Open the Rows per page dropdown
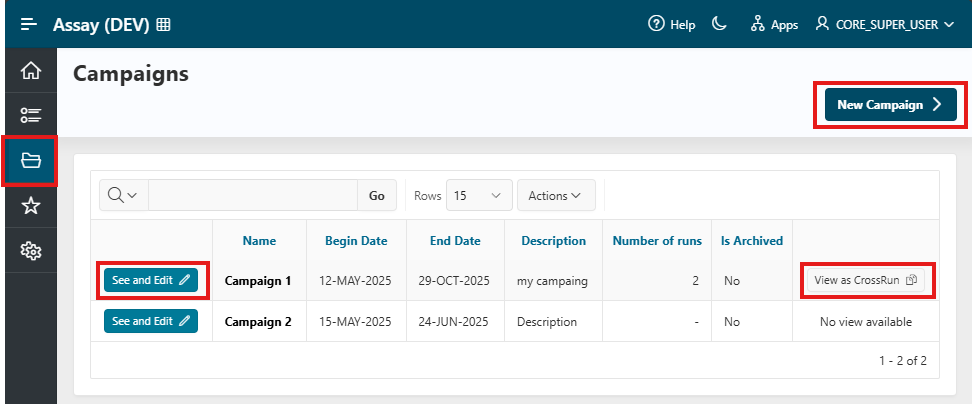This screenshot has height=404, width=972. click(479, 195)
